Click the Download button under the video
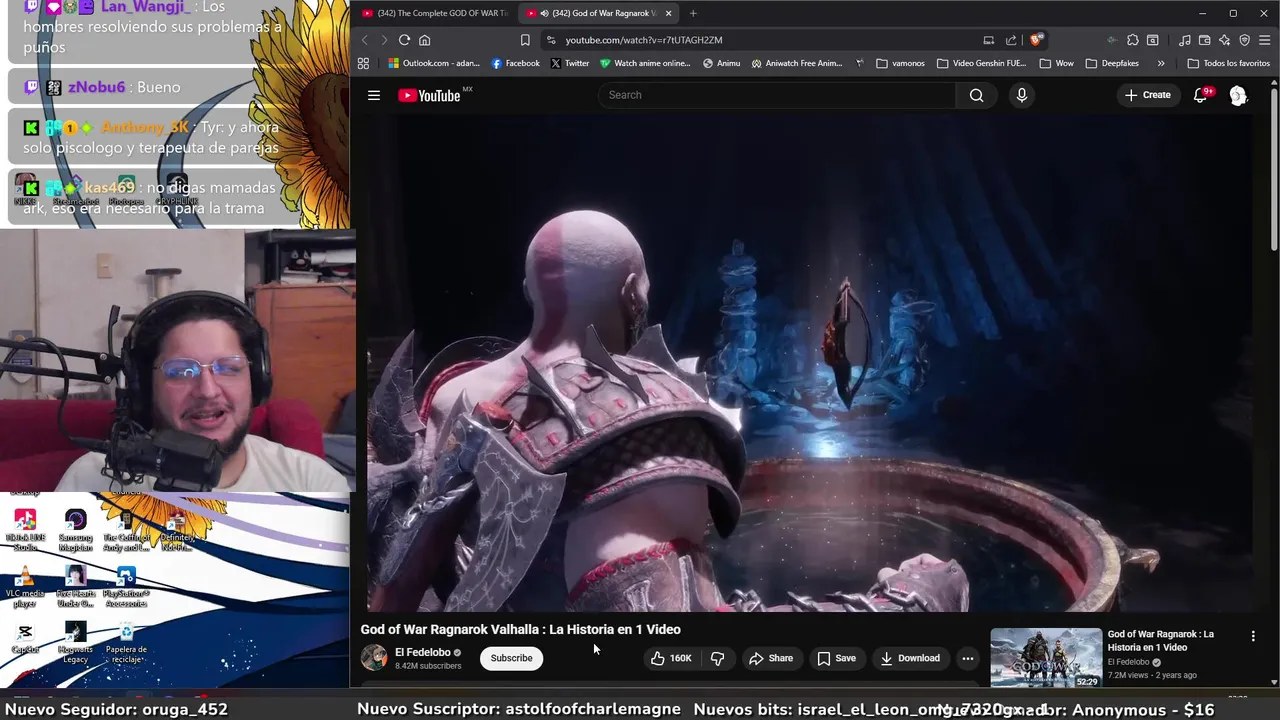1280x720 pixels. [910, 658]
